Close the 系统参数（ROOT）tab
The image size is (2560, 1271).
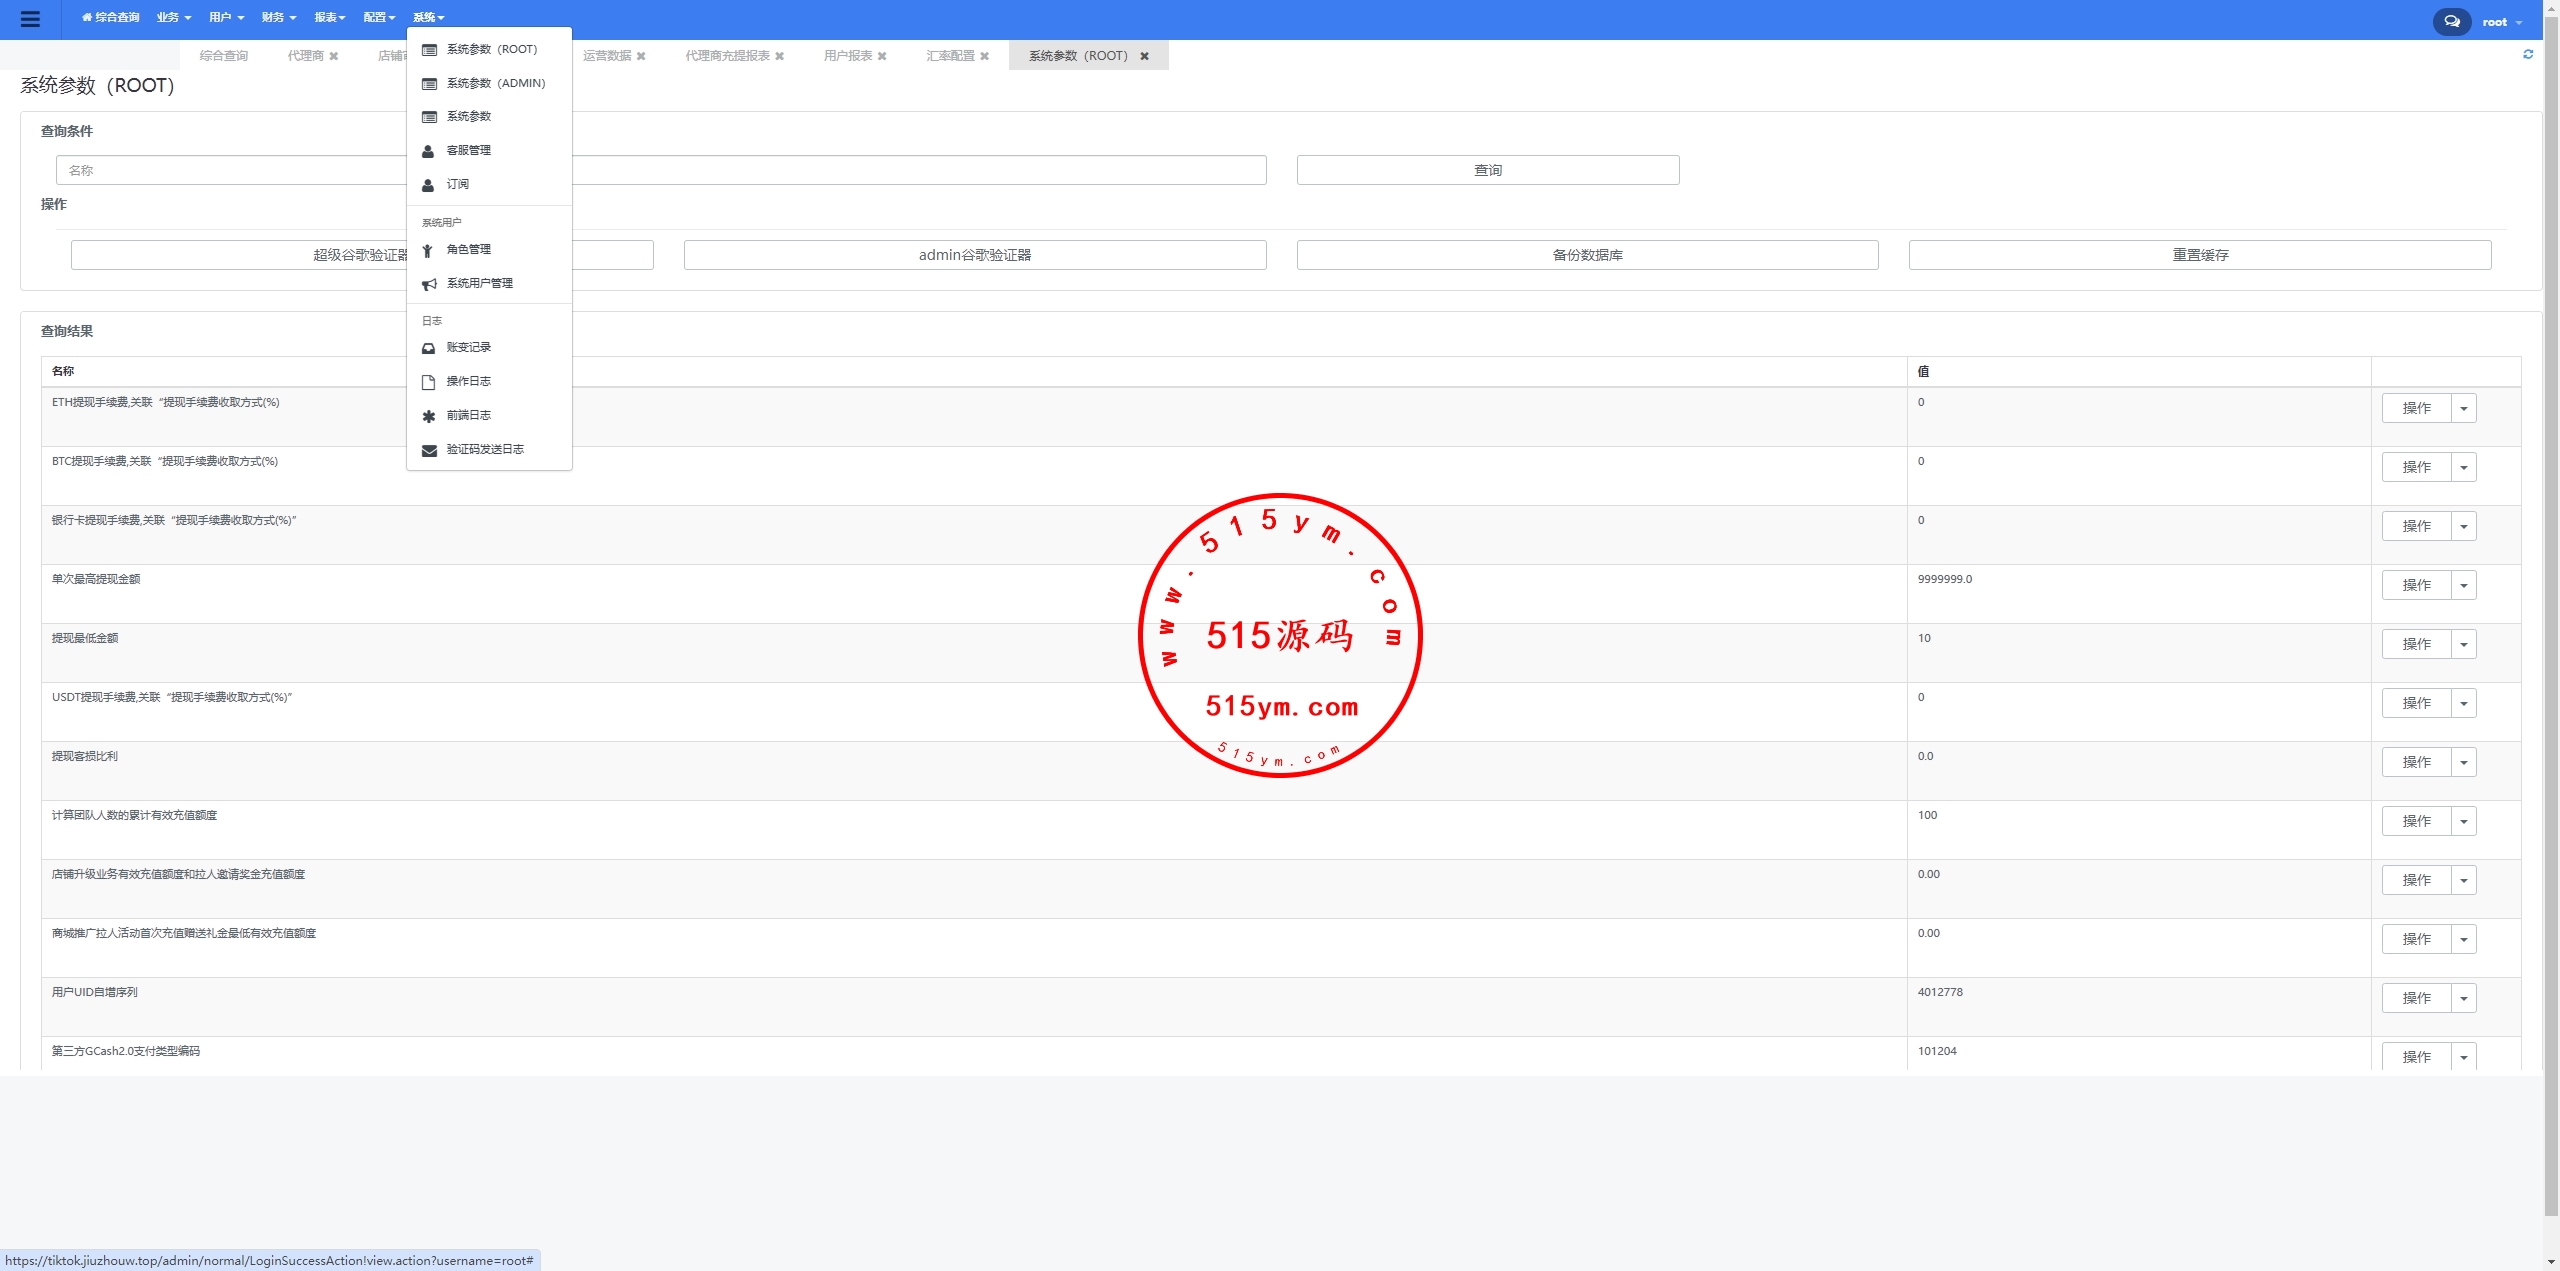click(x=1144, y=56)
